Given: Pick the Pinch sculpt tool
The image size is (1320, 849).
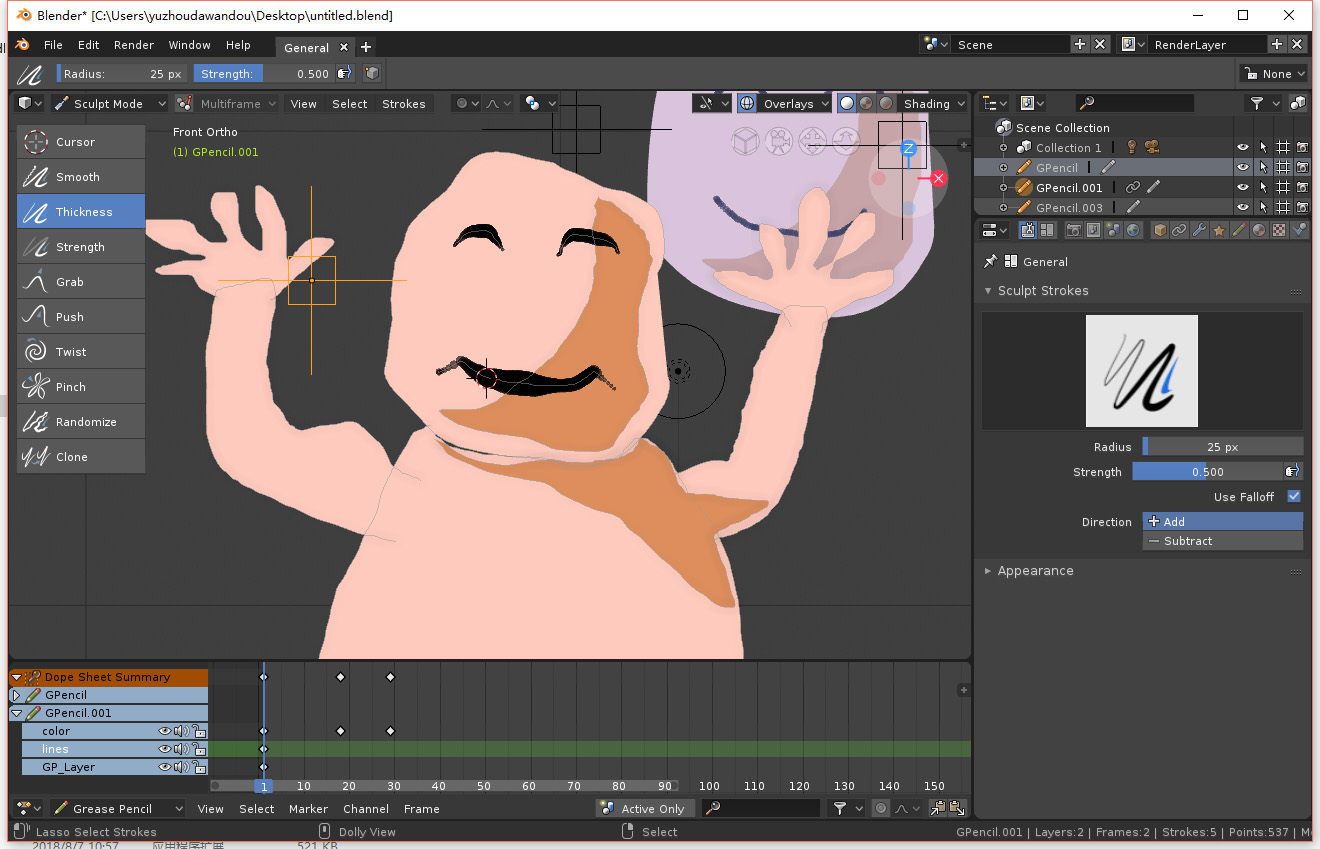Looking at the screenshot, I should point(80,387).
